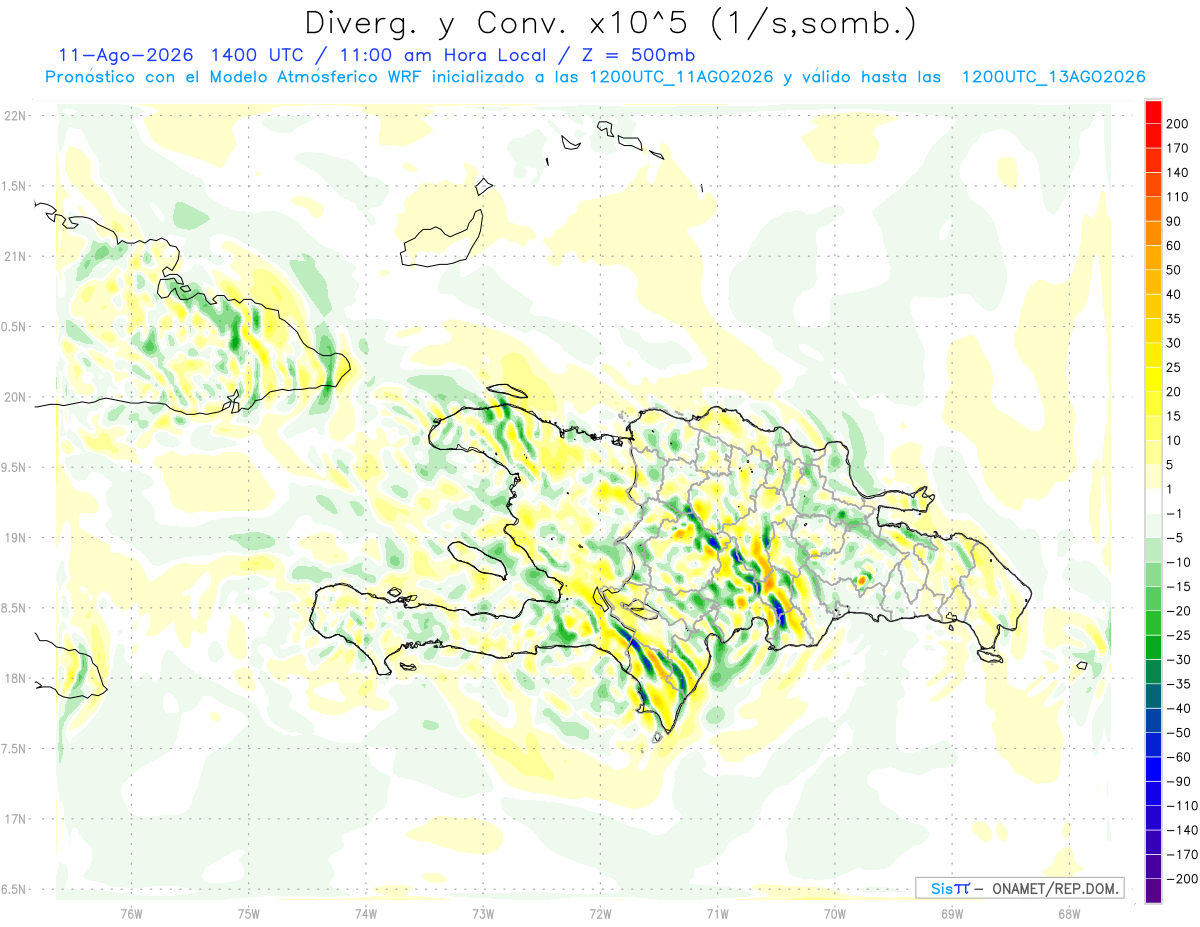Click the '1200UTC_13AGO2026' valid-until text
Image resolution: width=1200 pixels, height=927 pixels.
1053,77
